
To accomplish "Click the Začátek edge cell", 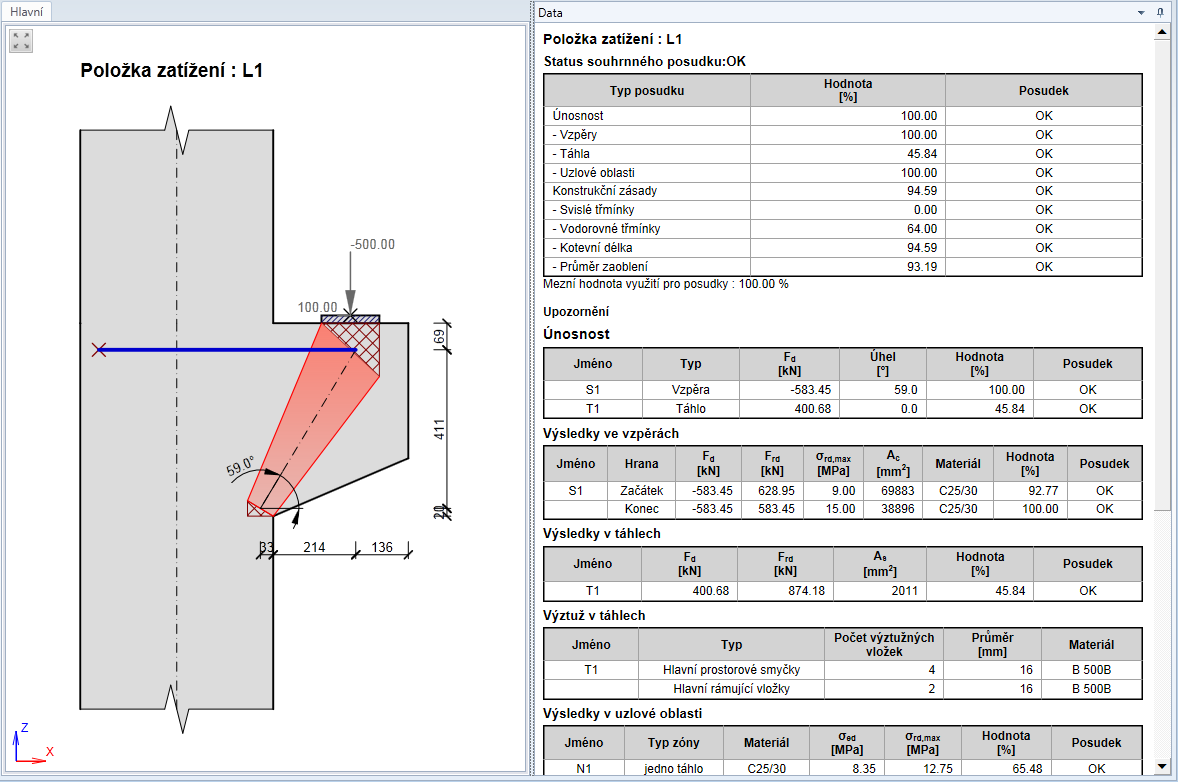I will pos(642,491).
